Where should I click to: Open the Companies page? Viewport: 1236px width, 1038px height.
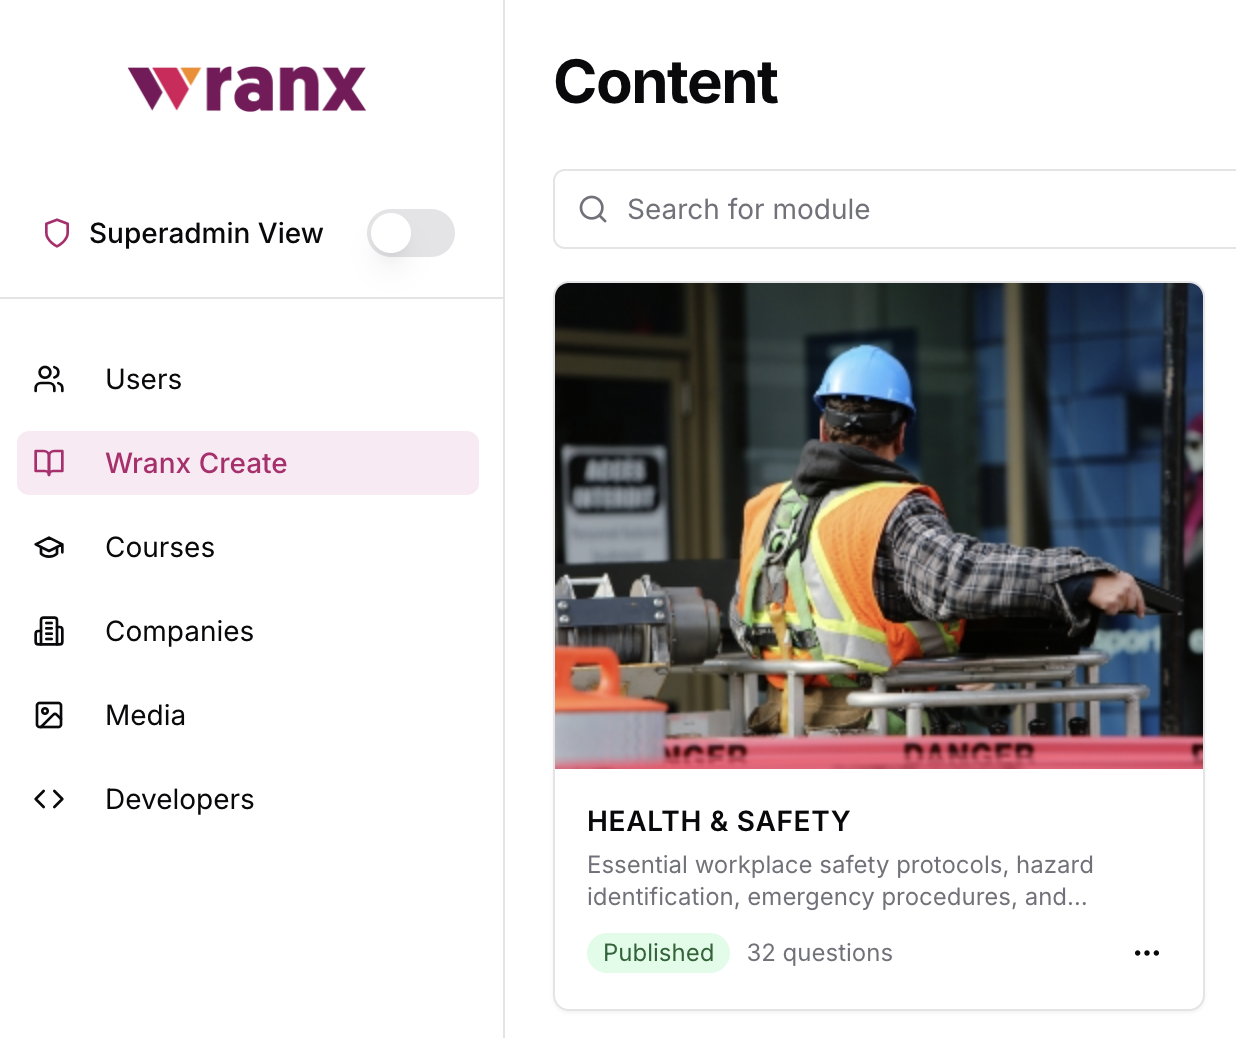[248, 631]
